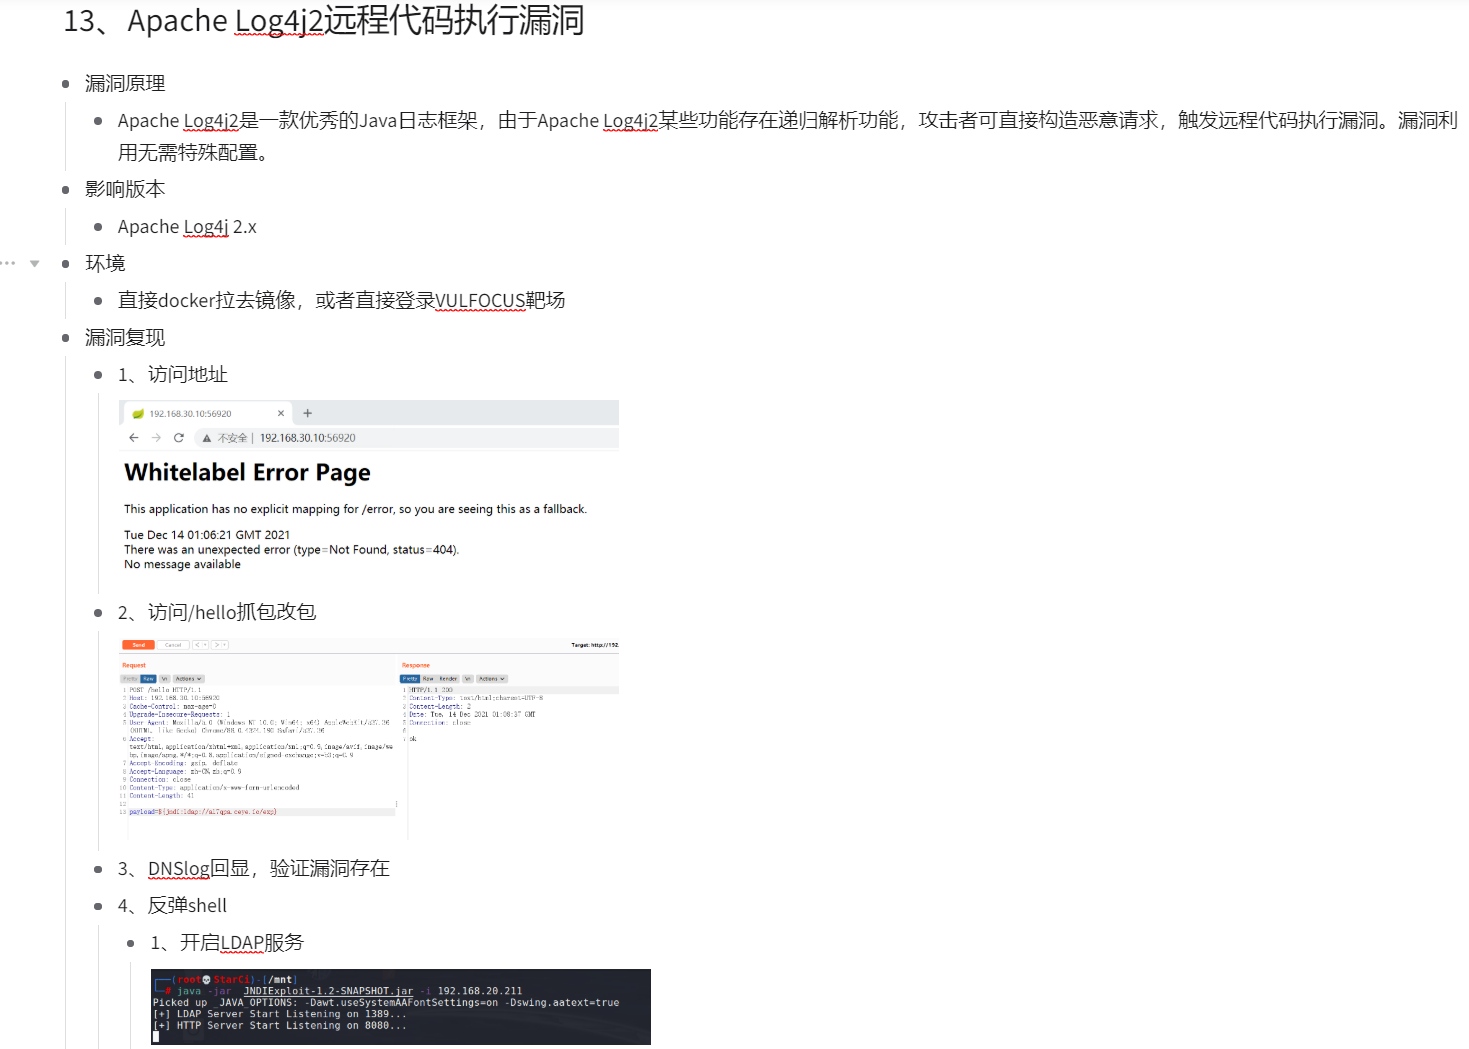Click the bullet before 1、访问地址
This screenshot has width=1469, height=1049.
(98, 375)
